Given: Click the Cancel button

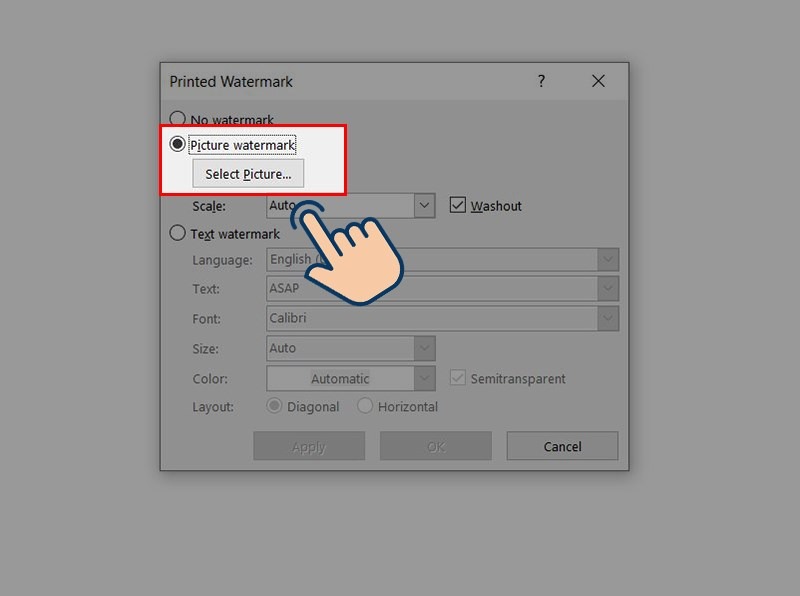Looking at the screenshot, I should (562, 446).
